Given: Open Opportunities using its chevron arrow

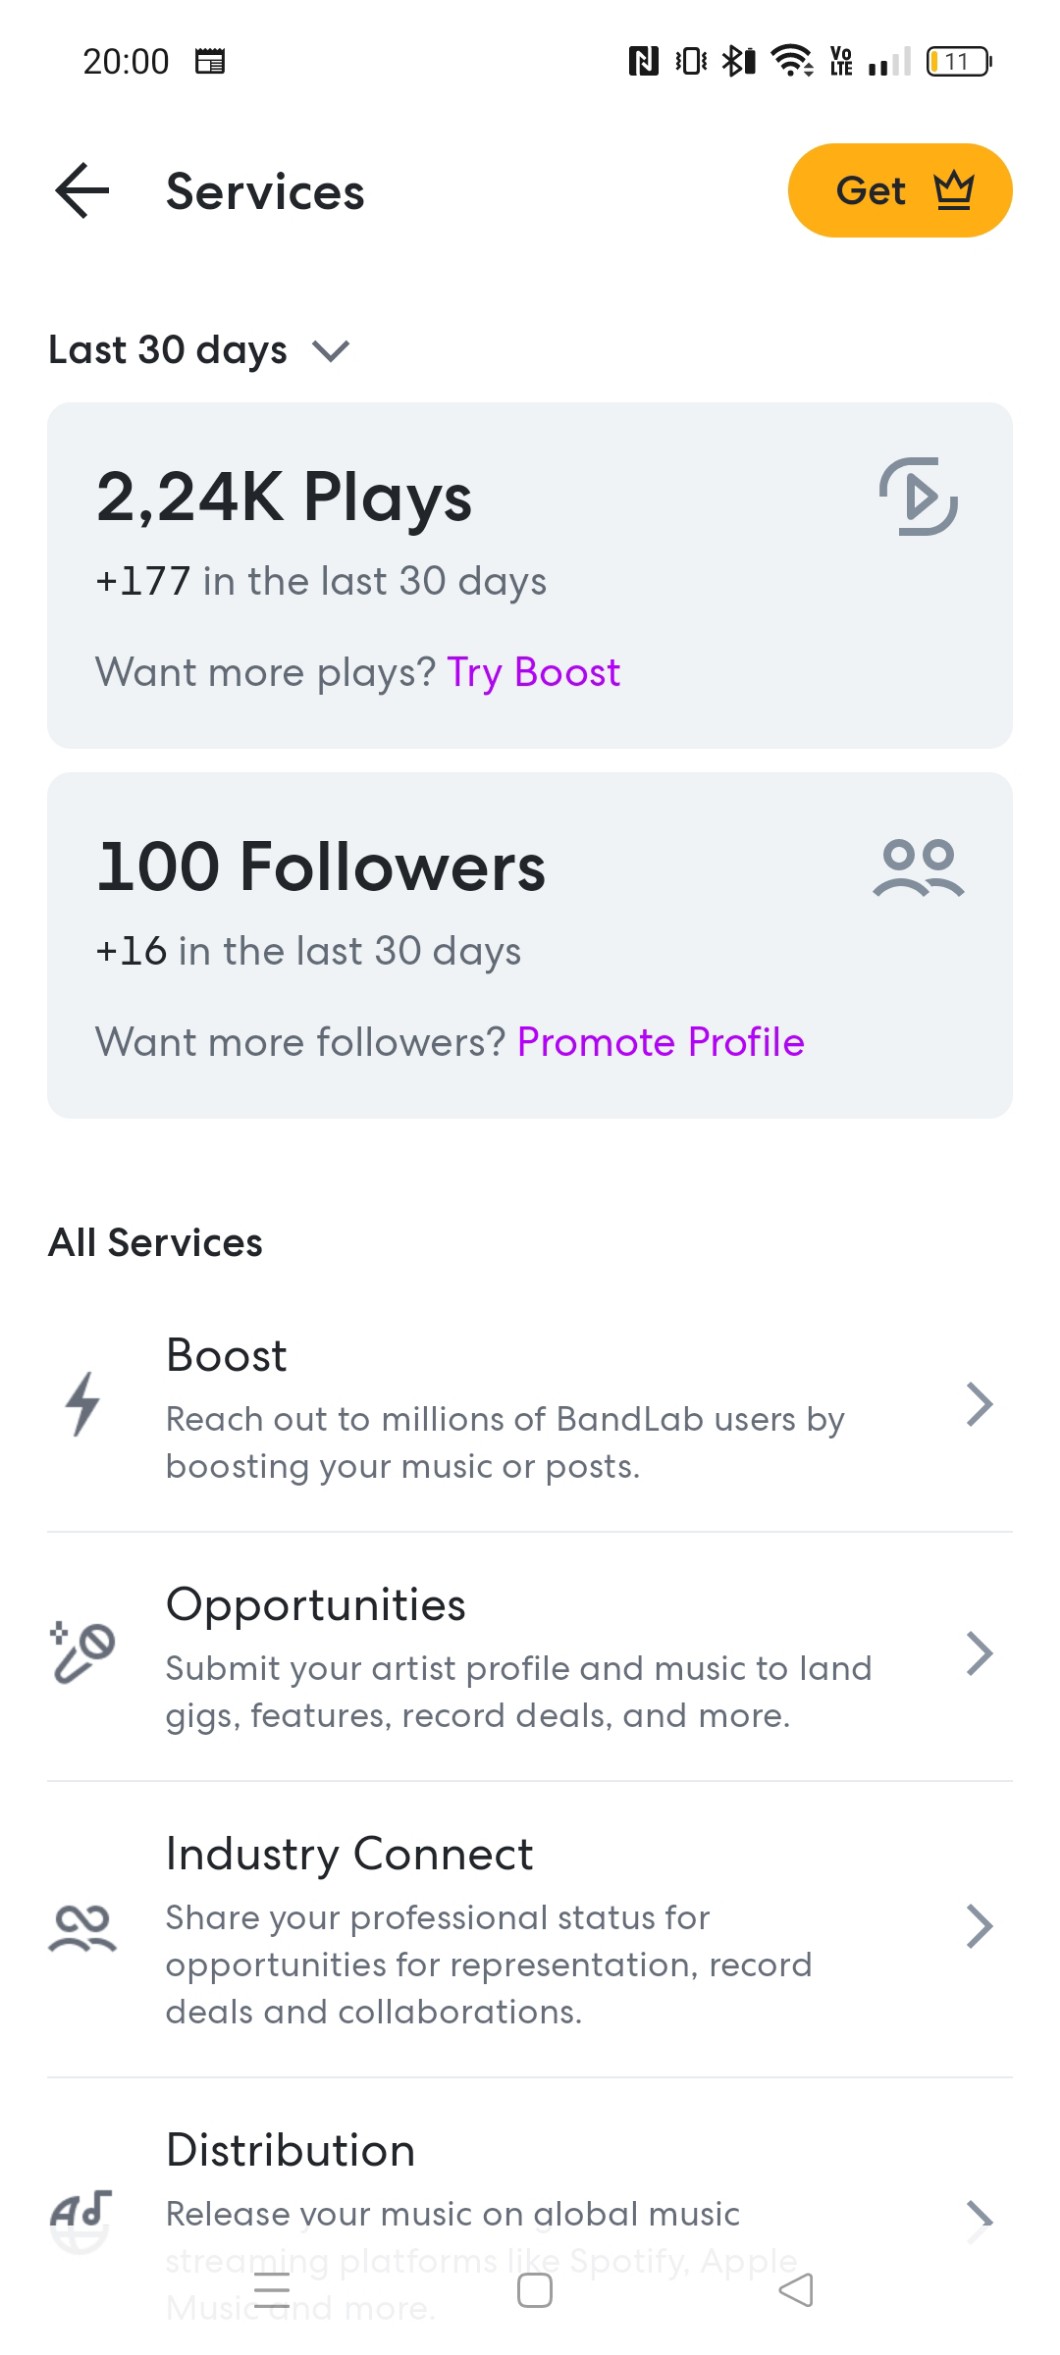Looking at the screenshot, I should [979, 1653].
